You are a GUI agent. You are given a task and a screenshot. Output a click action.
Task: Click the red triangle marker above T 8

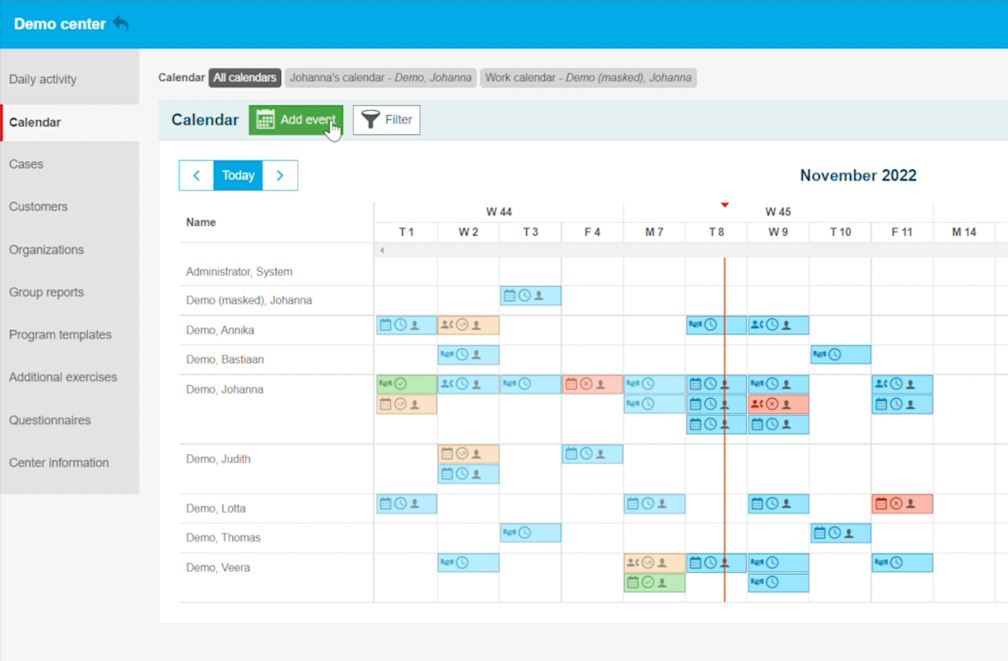pos(724,203)
